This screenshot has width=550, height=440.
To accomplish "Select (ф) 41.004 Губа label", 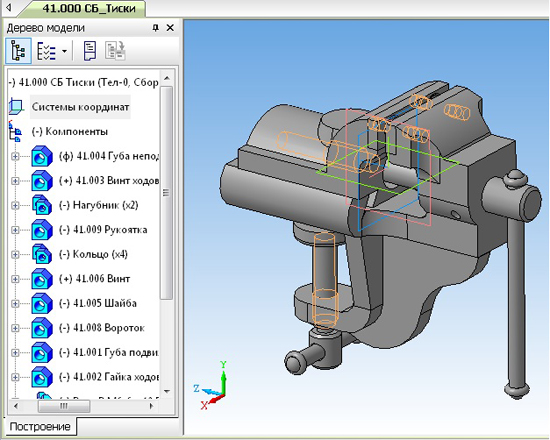I will (x=109, y=156).
